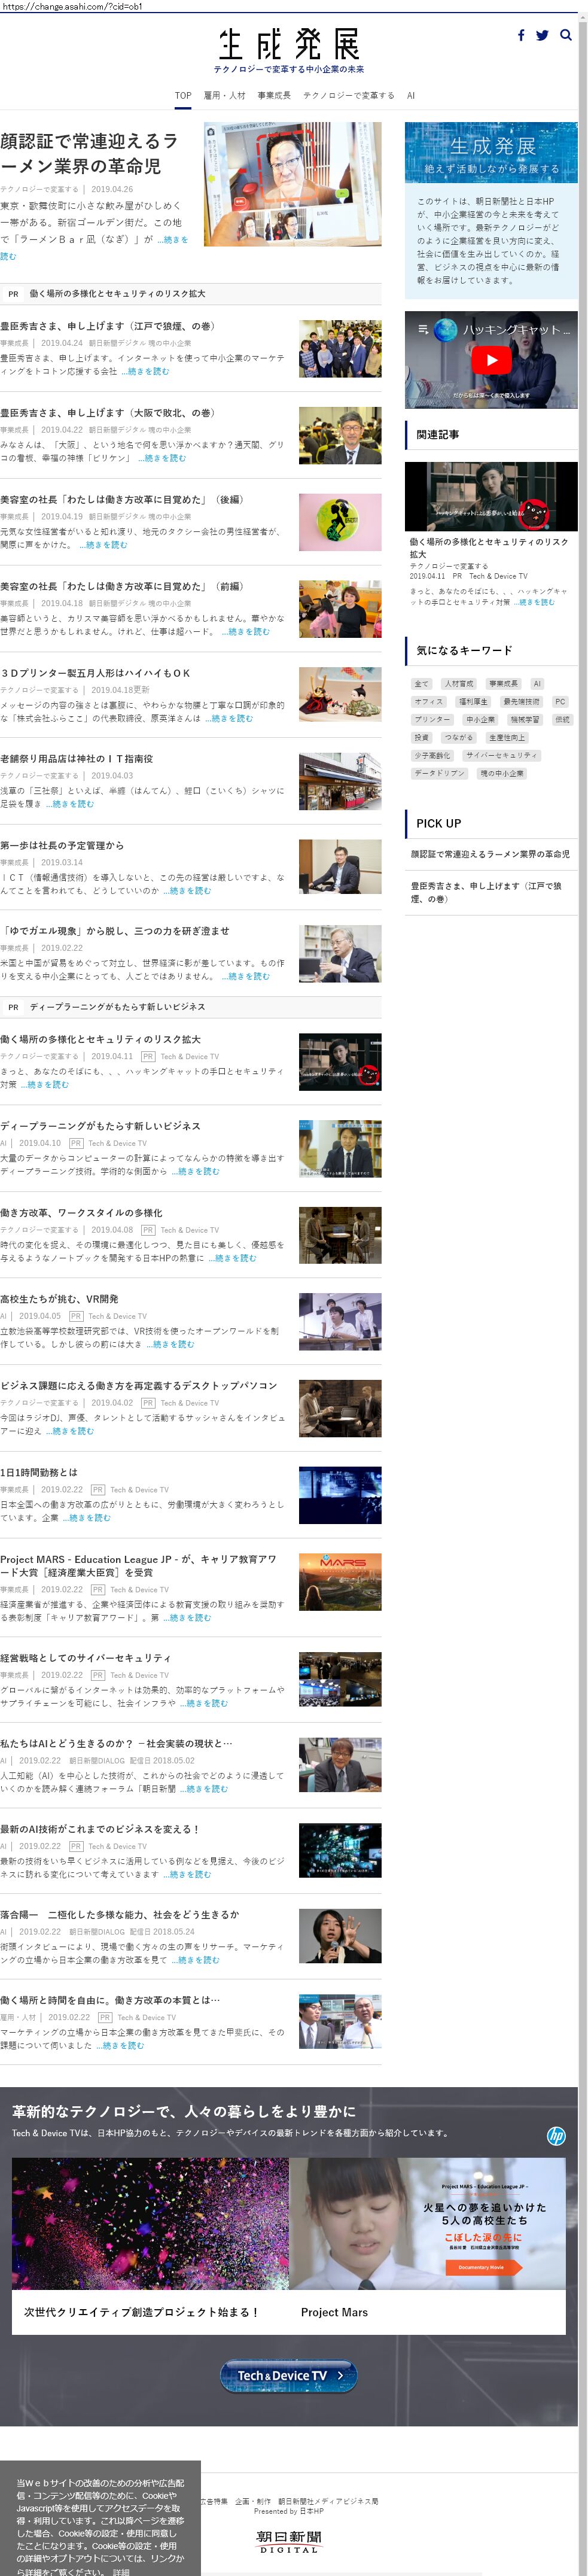Open the AI navigation tab
The height and width of the screenshot is (2576, 588).
click(x=410, y=96)
